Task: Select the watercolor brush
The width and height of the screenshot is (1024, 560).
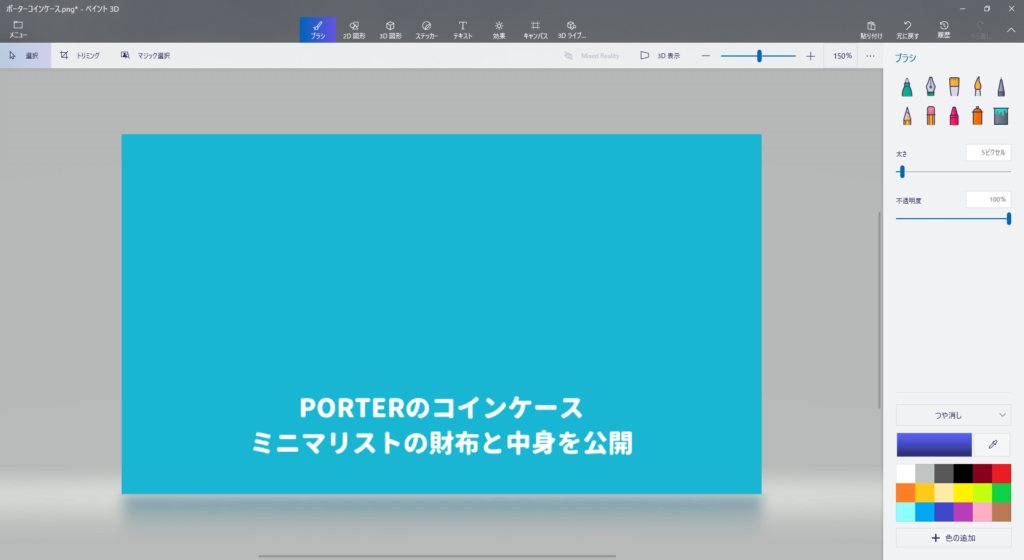Action: 978,87
